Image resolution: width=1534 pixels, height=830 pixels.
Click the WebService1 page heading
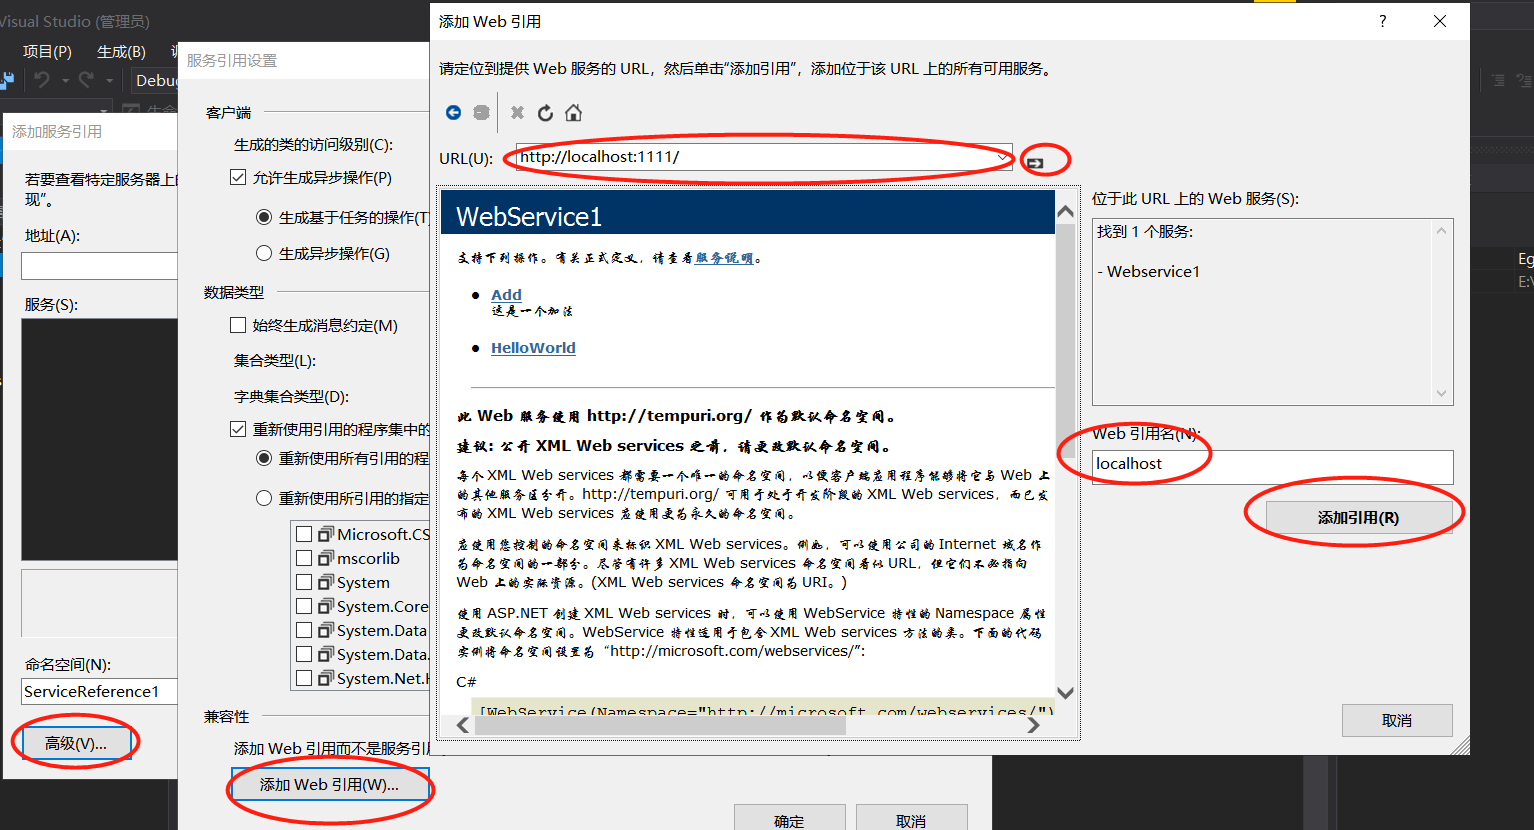529,216
